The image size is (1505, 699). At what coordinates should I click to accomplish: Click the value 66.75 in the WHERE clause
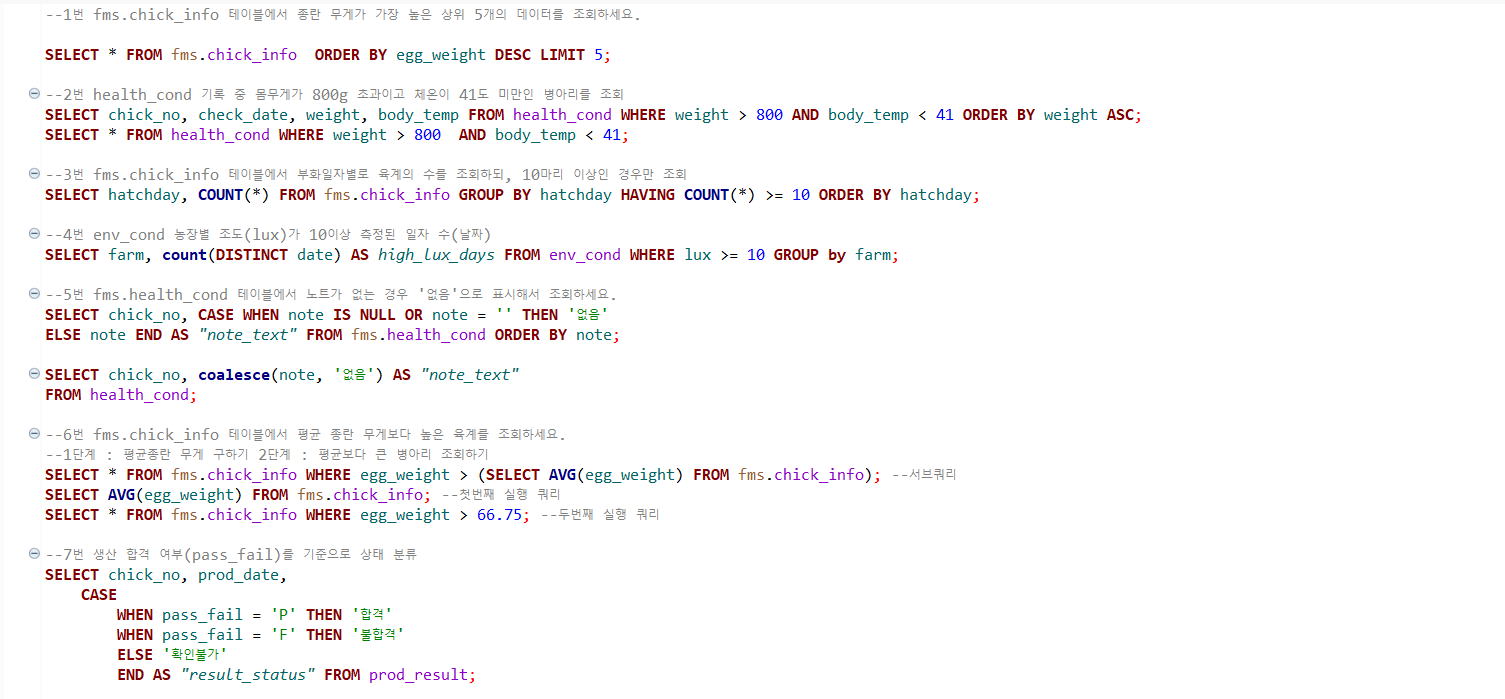click(x=499, y=515)
